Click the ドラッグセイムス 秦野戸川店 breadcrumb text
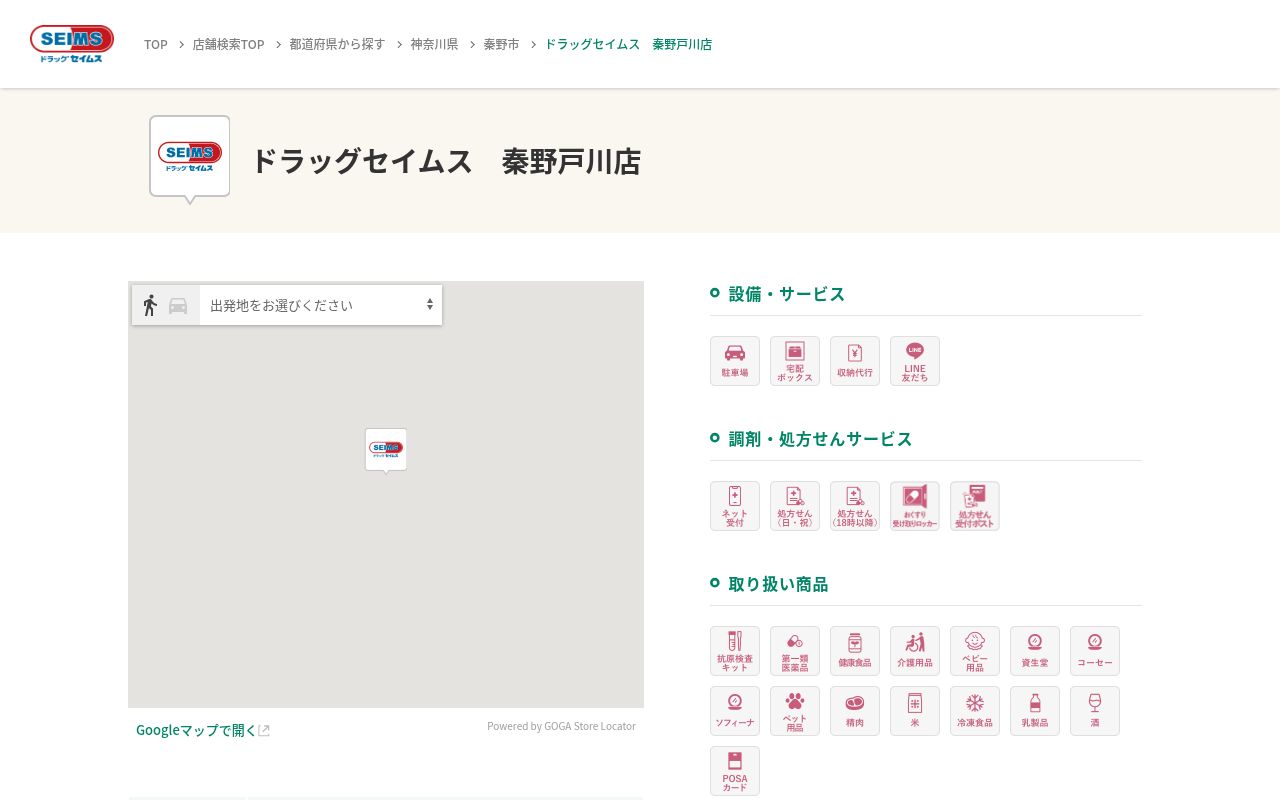 click(x=628, y=44)
